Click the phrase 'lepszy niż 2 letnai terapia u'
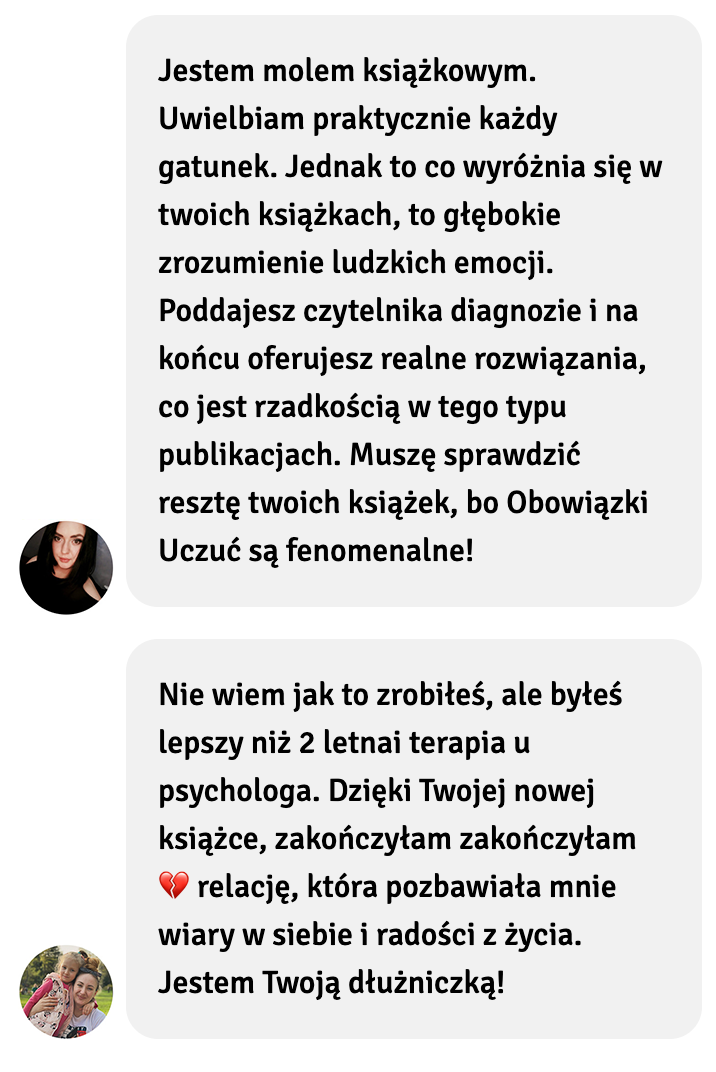Image resolution: width=716 pixels, height=1072 pixels. click(344, 743)
